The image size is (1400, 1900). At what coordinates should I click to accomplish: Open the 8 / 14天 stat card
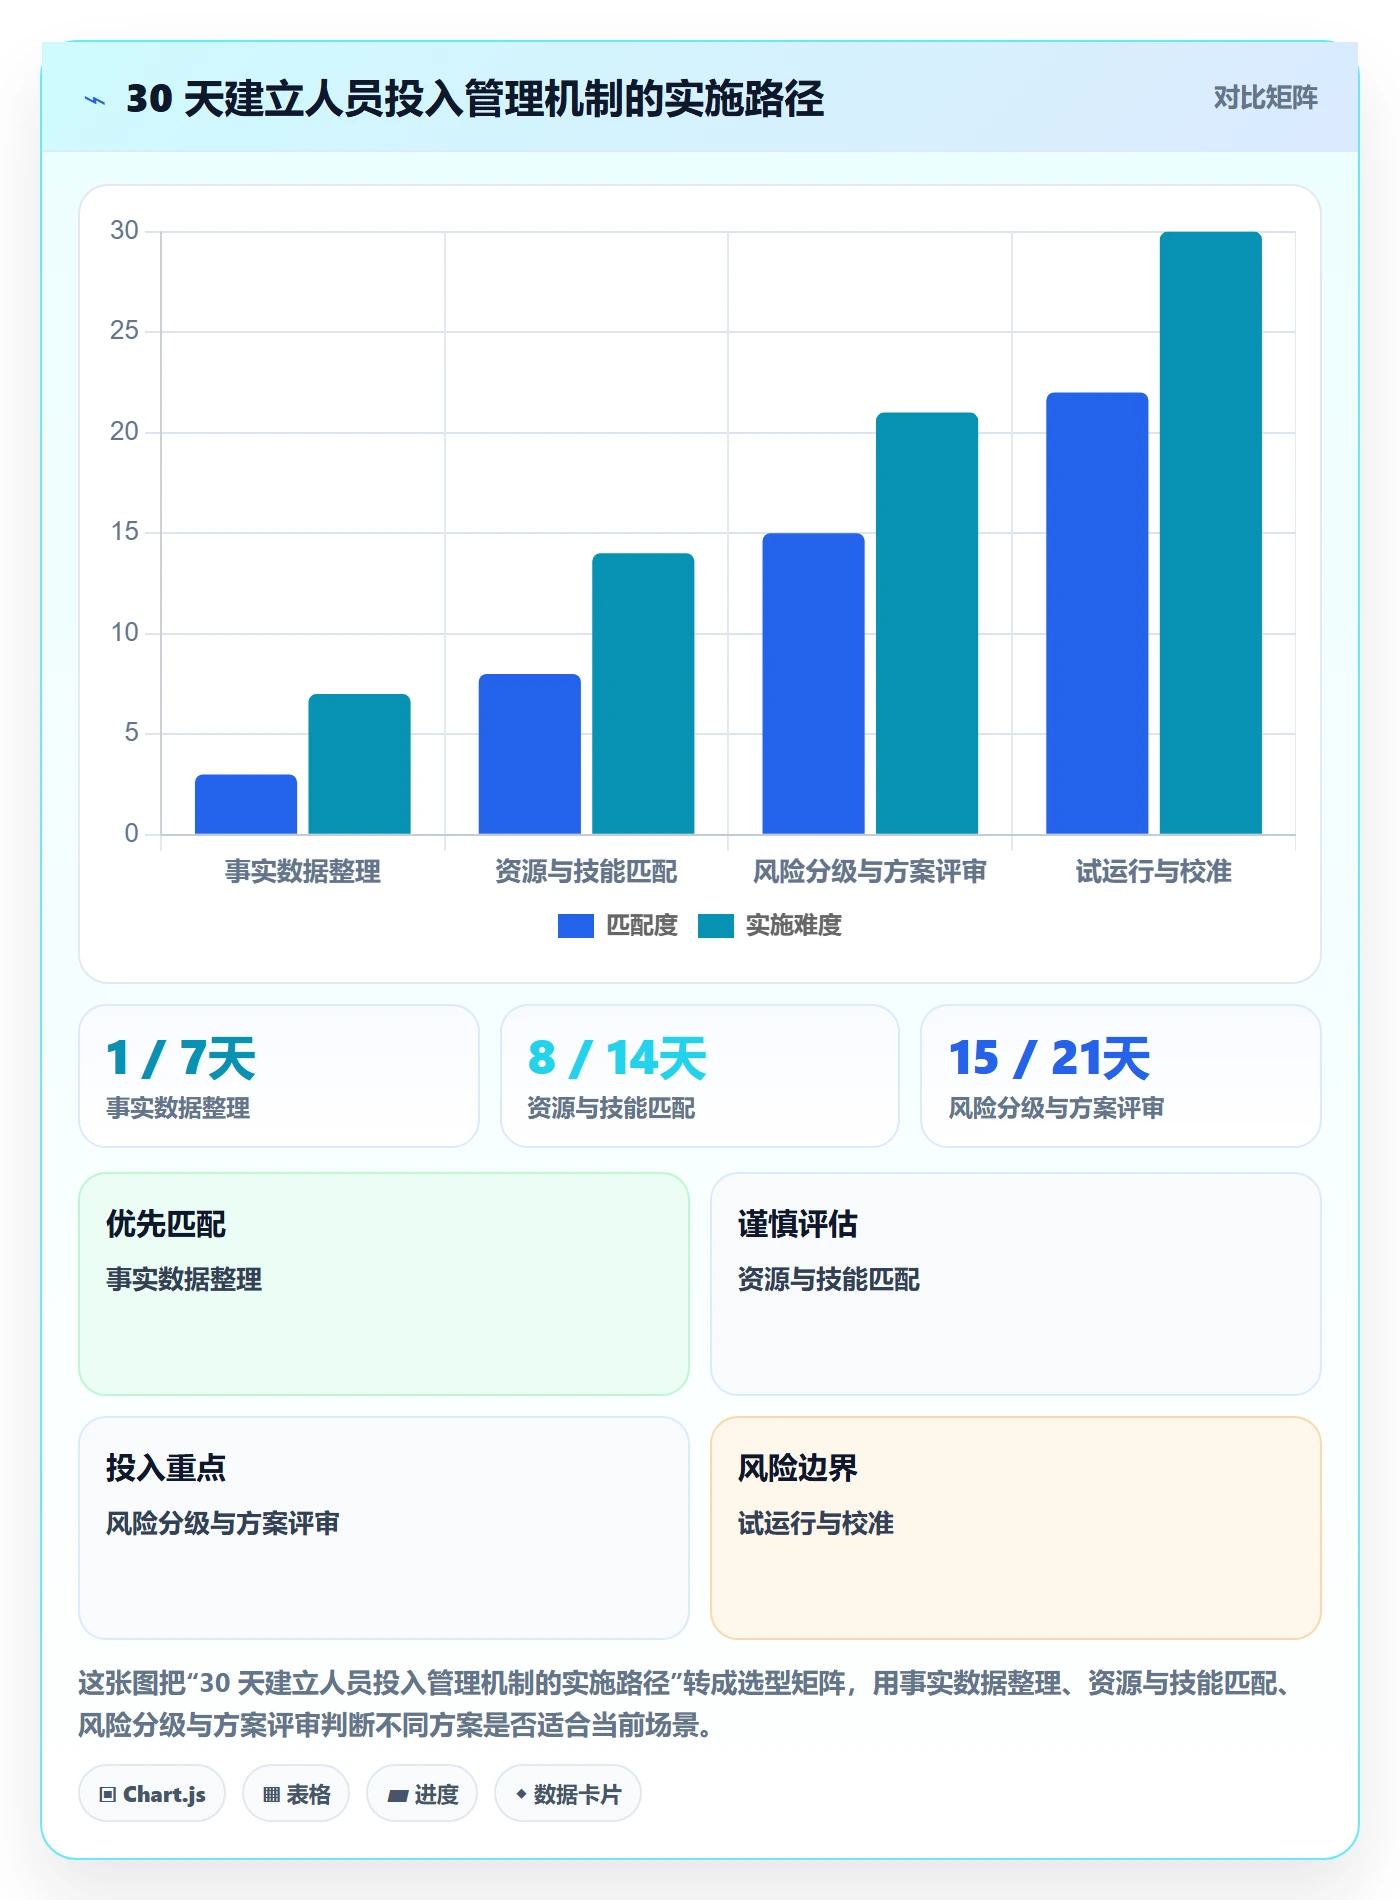pyautogui.click(x=700, y=1076)
